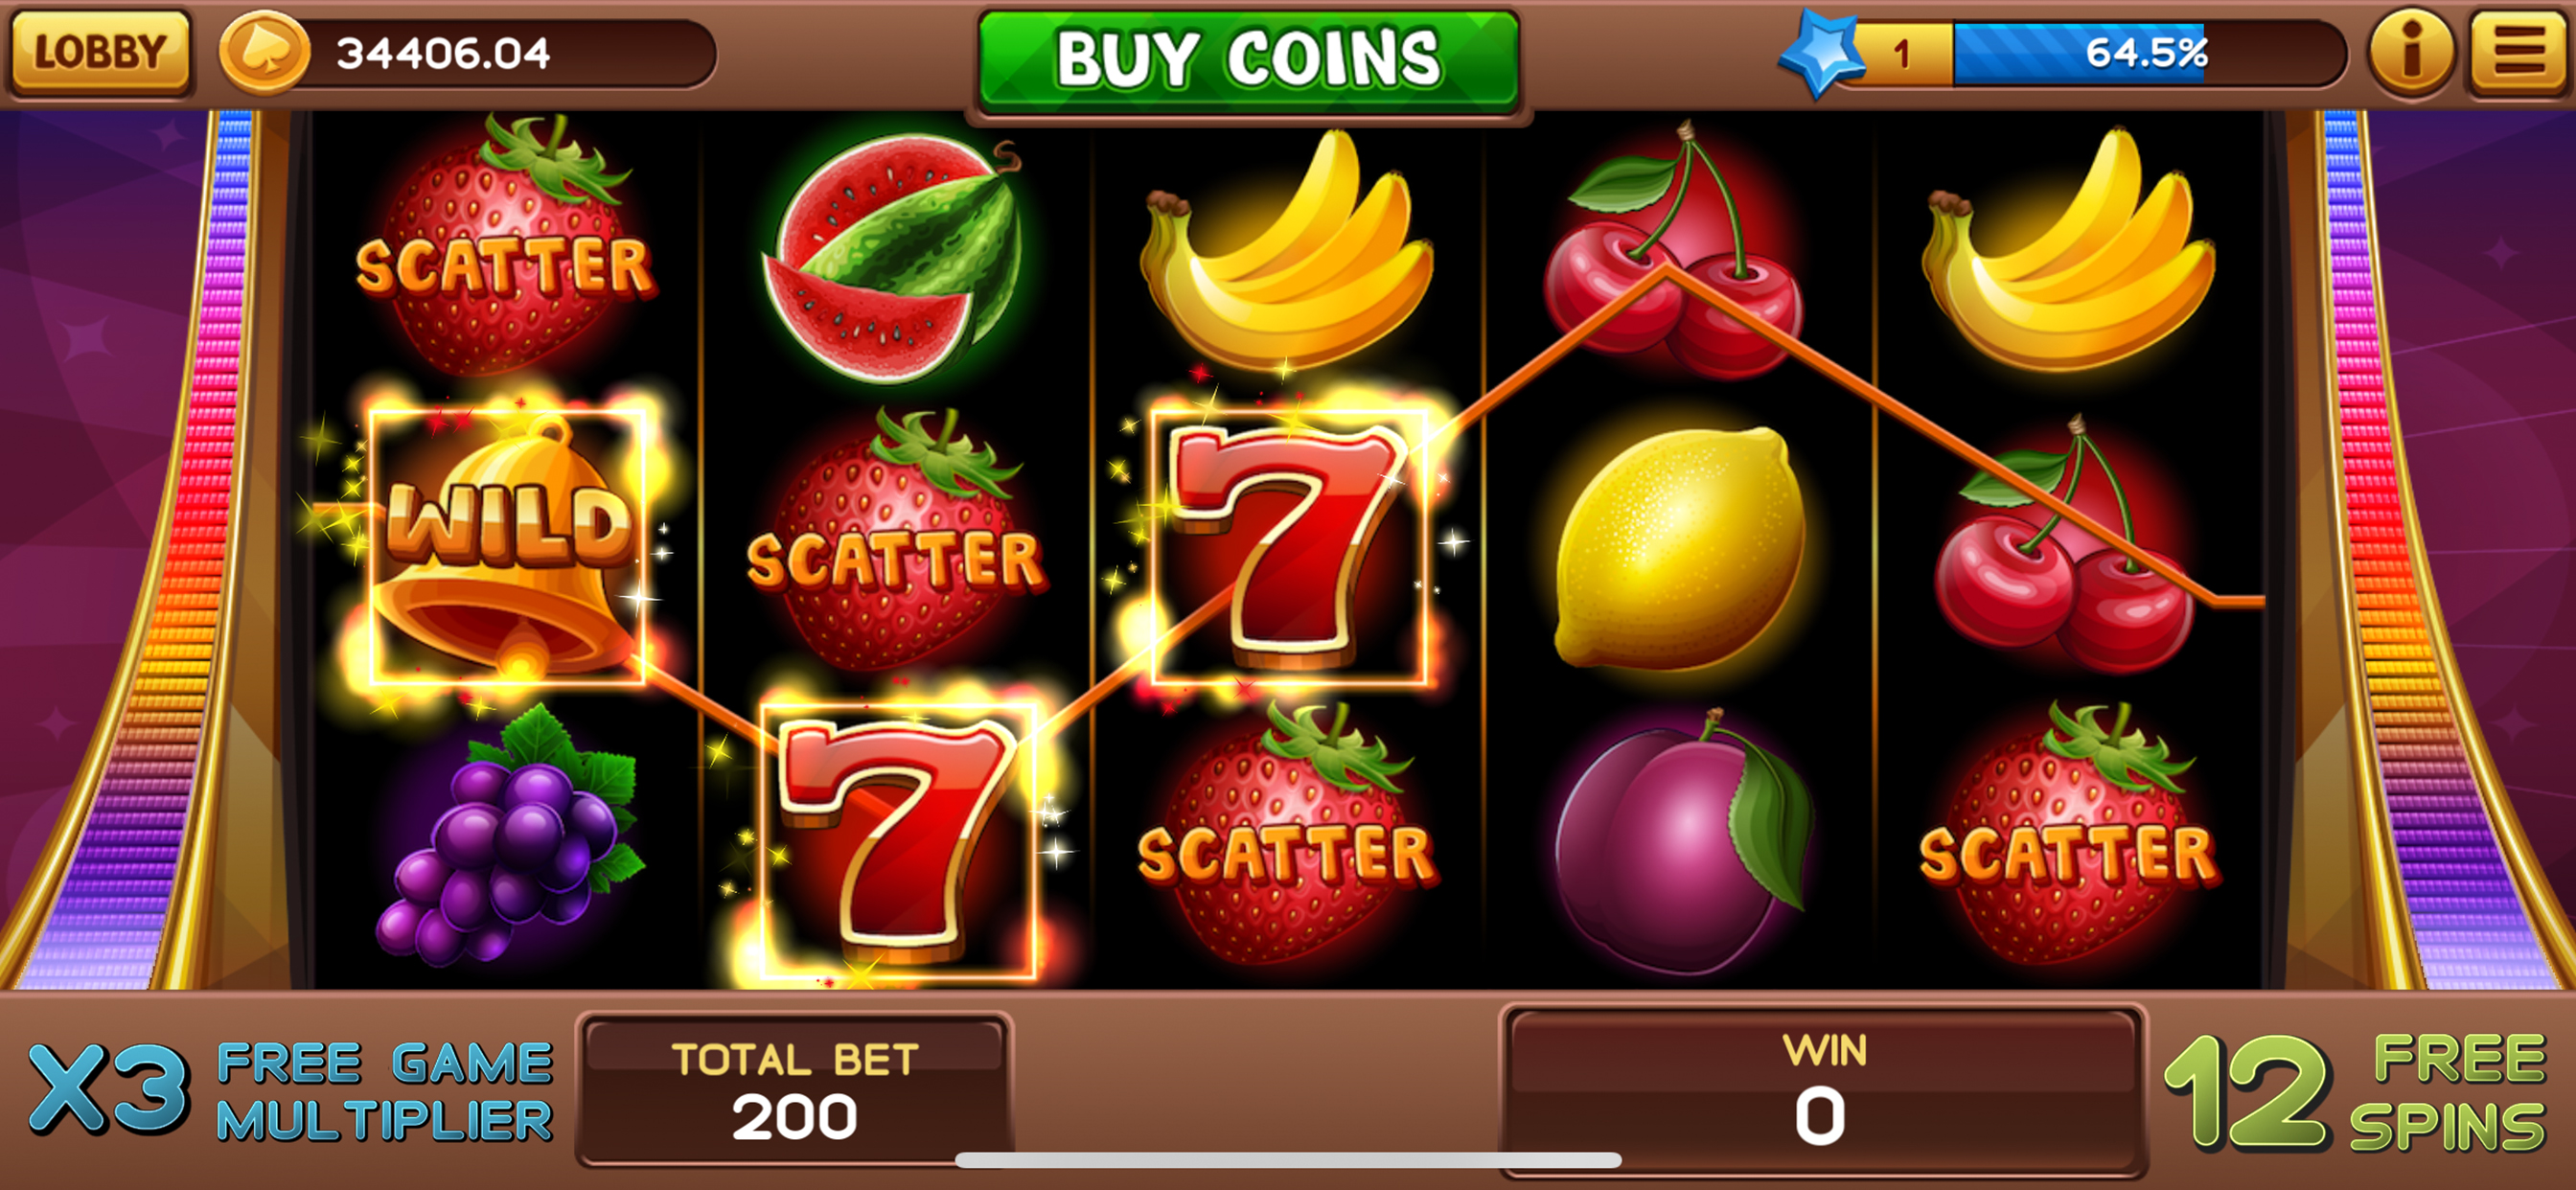Select the Wild bell symbol

click(x=507, y=546)
